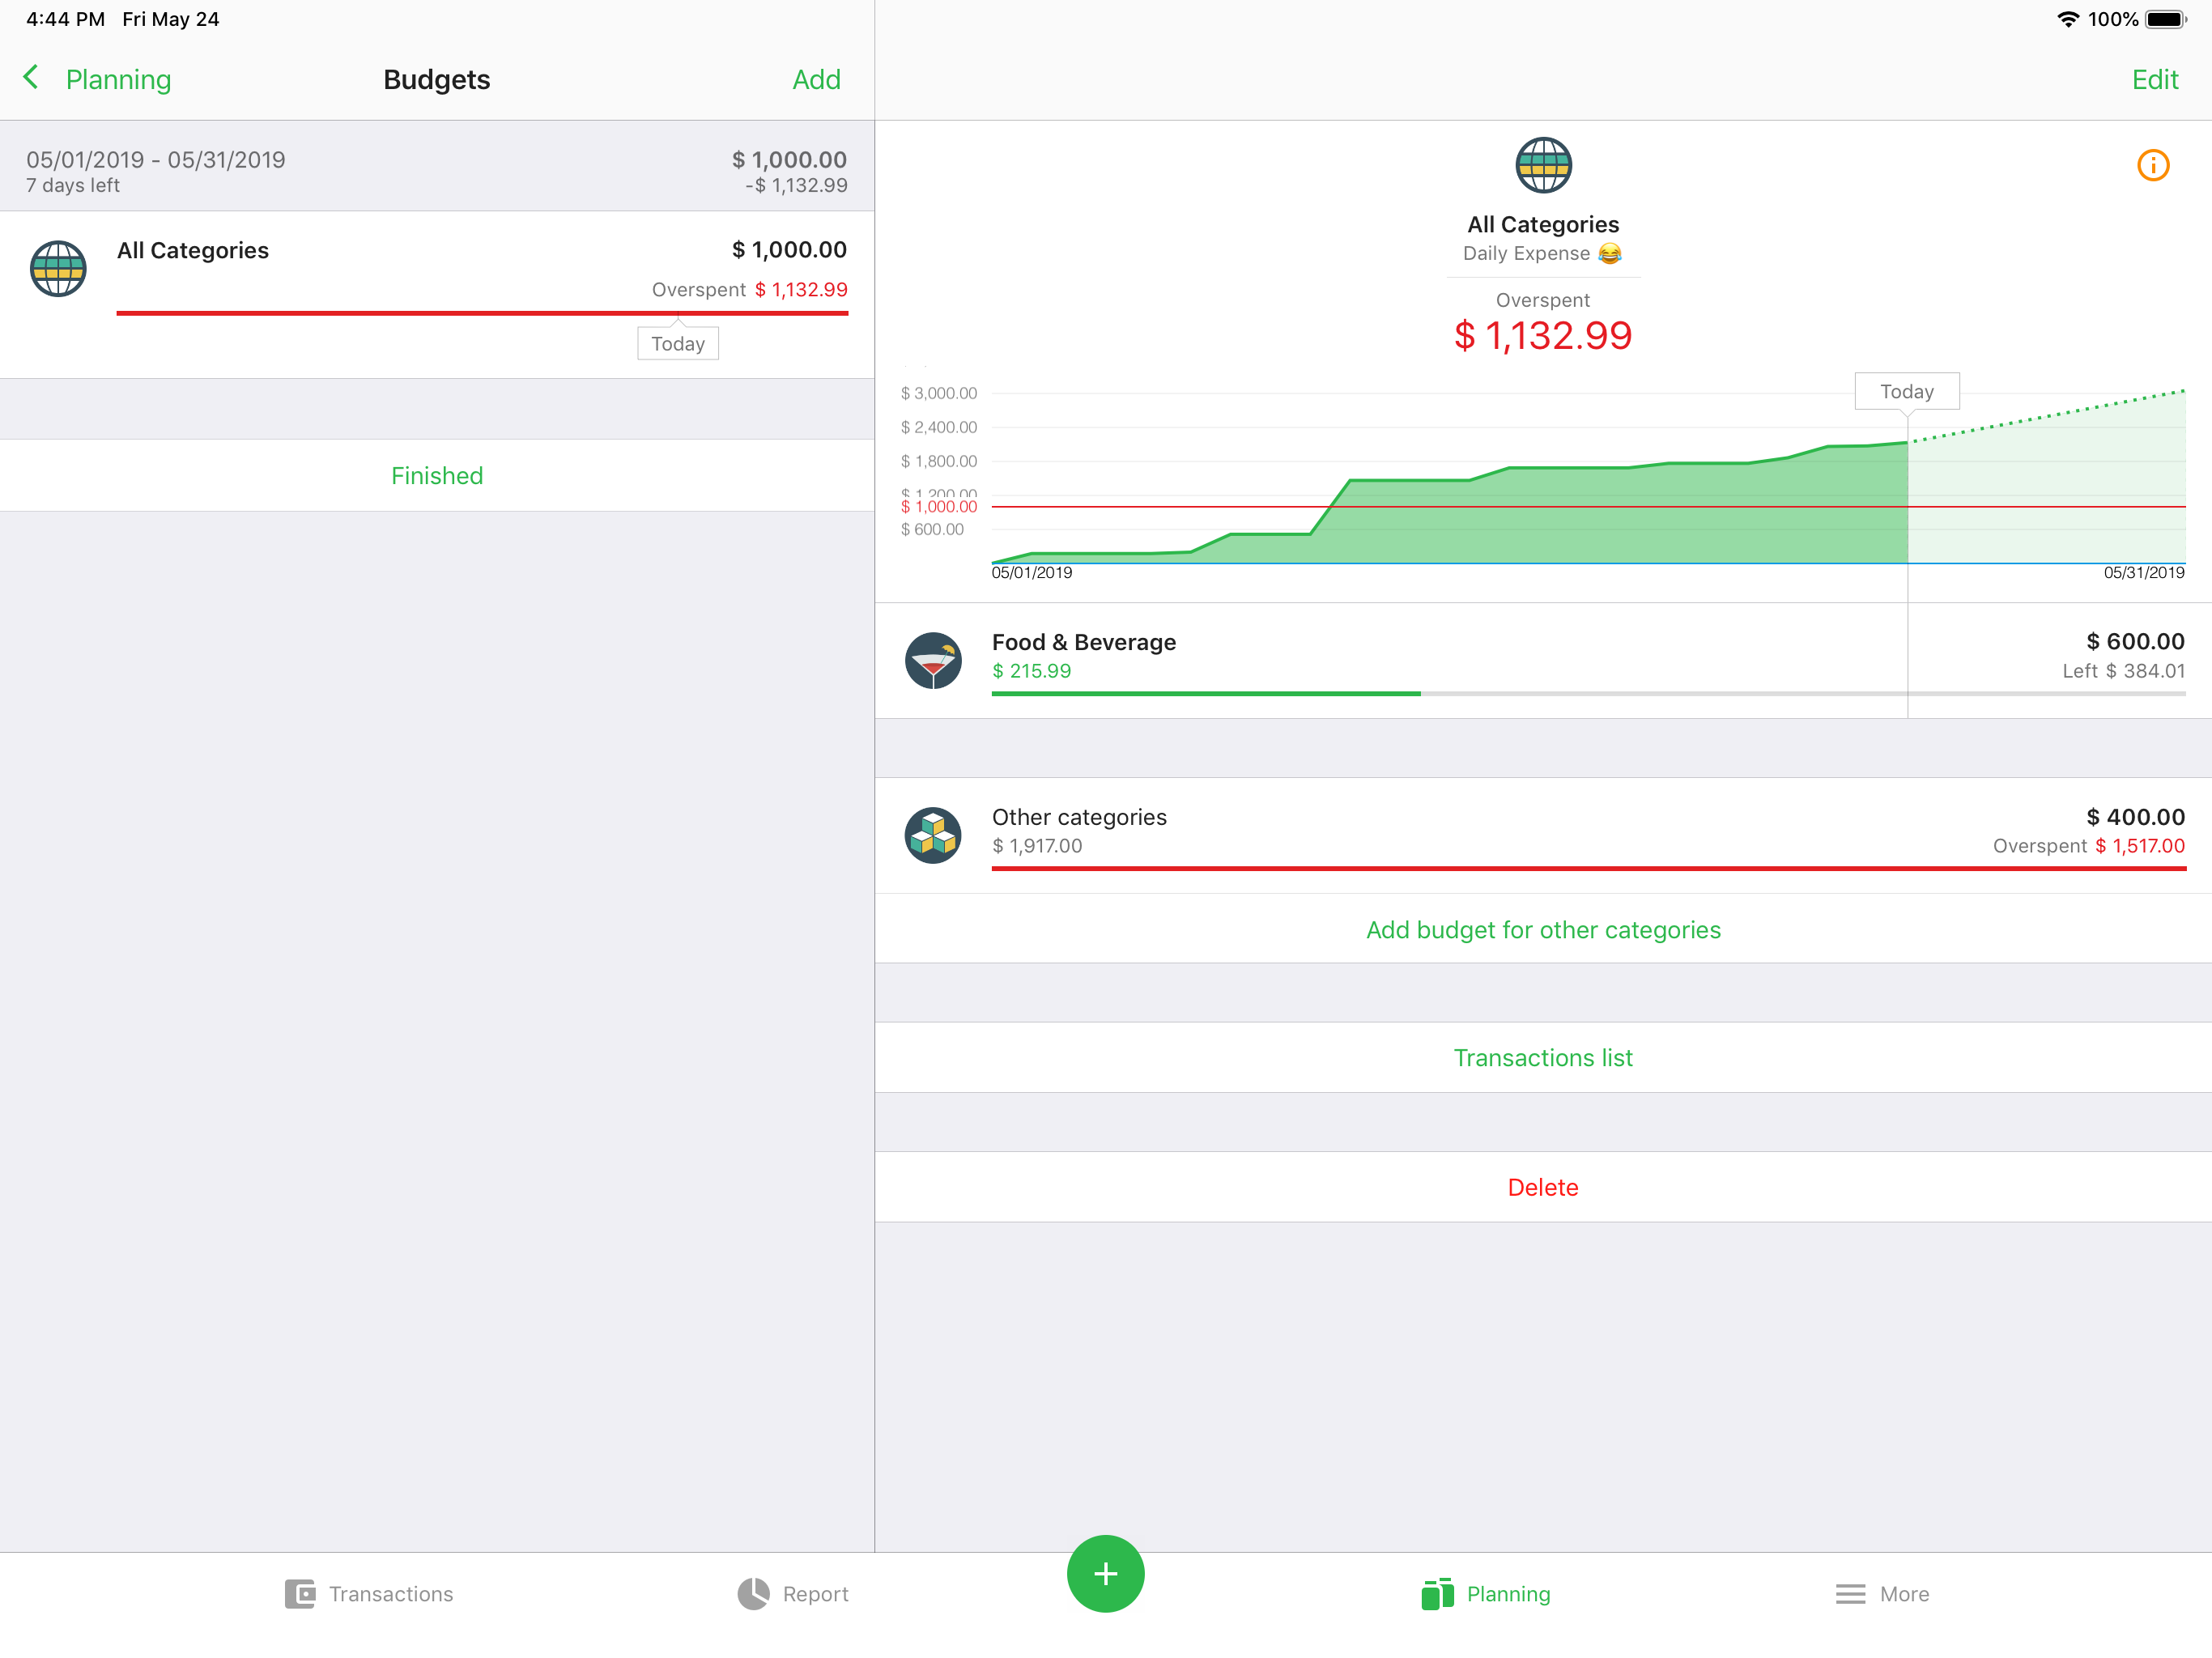
Task: Open the Other categories row
Action: pyautogui.click(x=1543, y=835)
